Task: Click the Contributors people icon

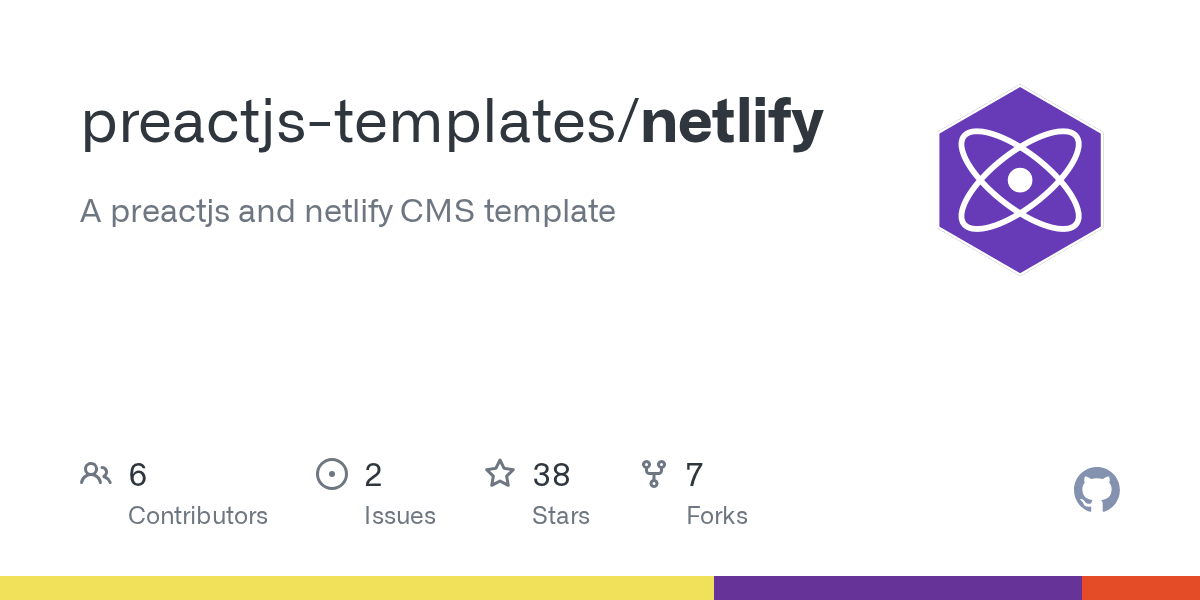Action: click(96, 474)
